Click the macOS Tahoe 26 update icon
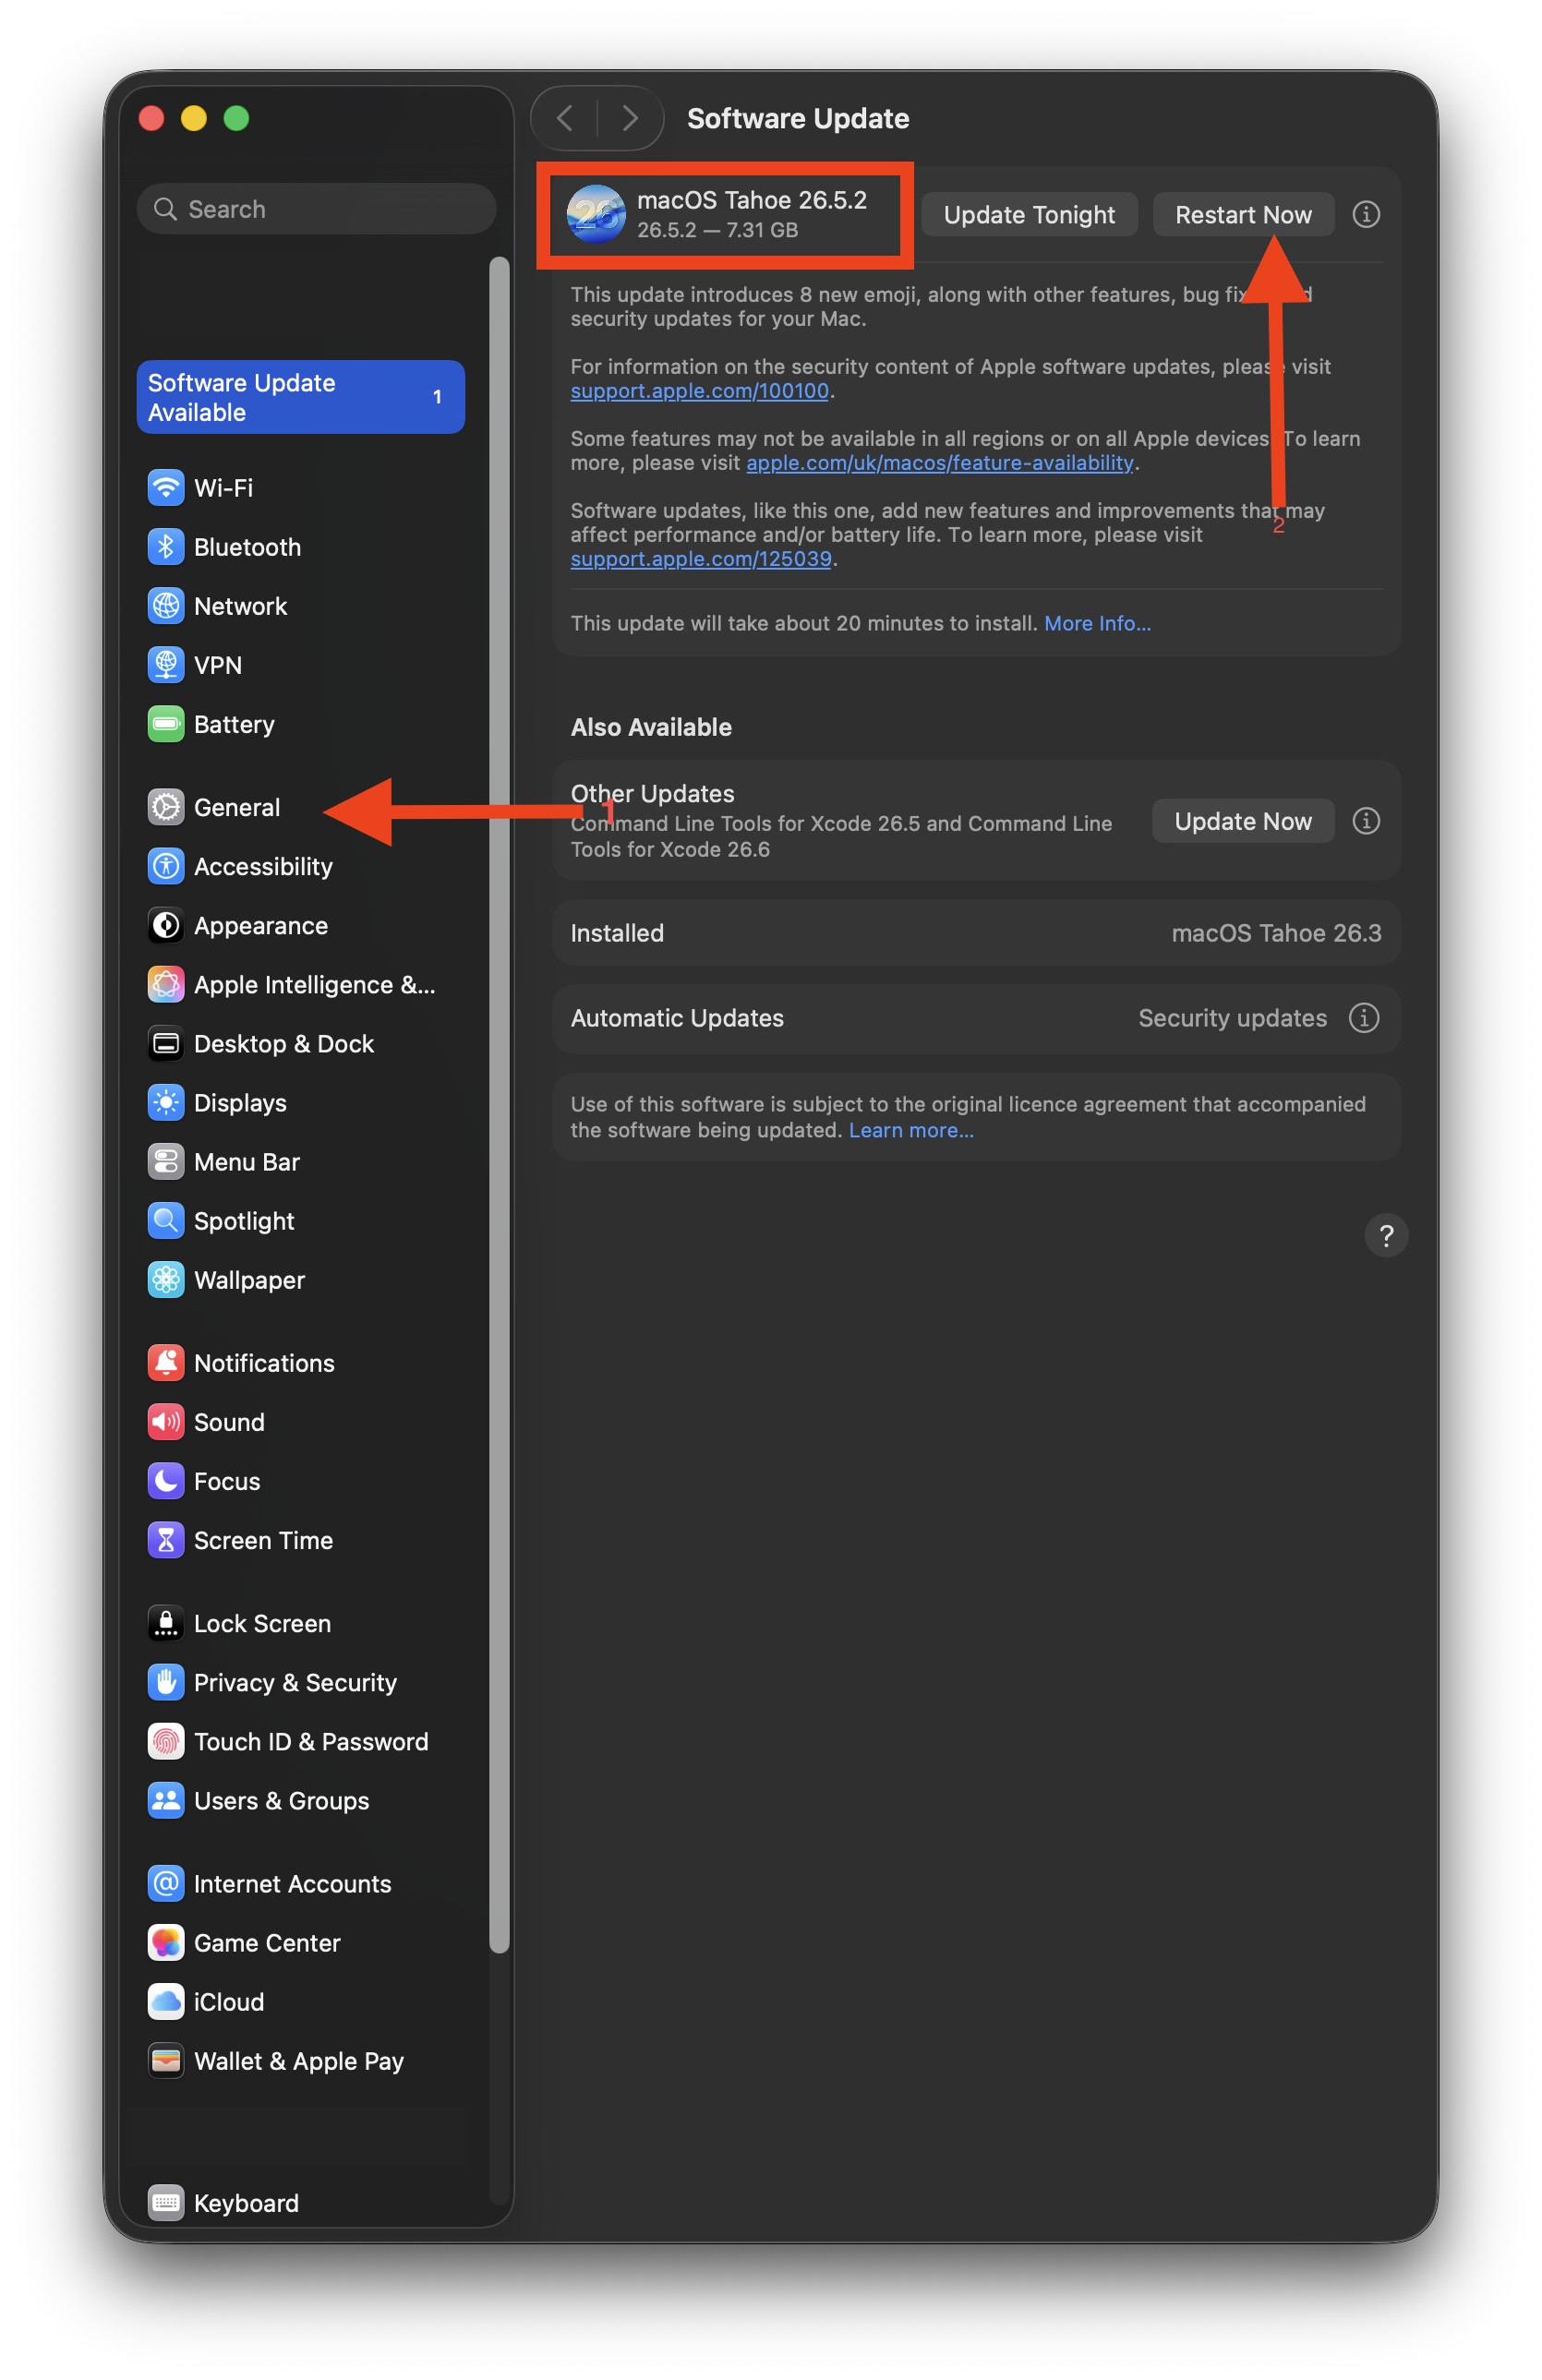Viewport: 1542px width, 2380px height. tap(595, 214)
